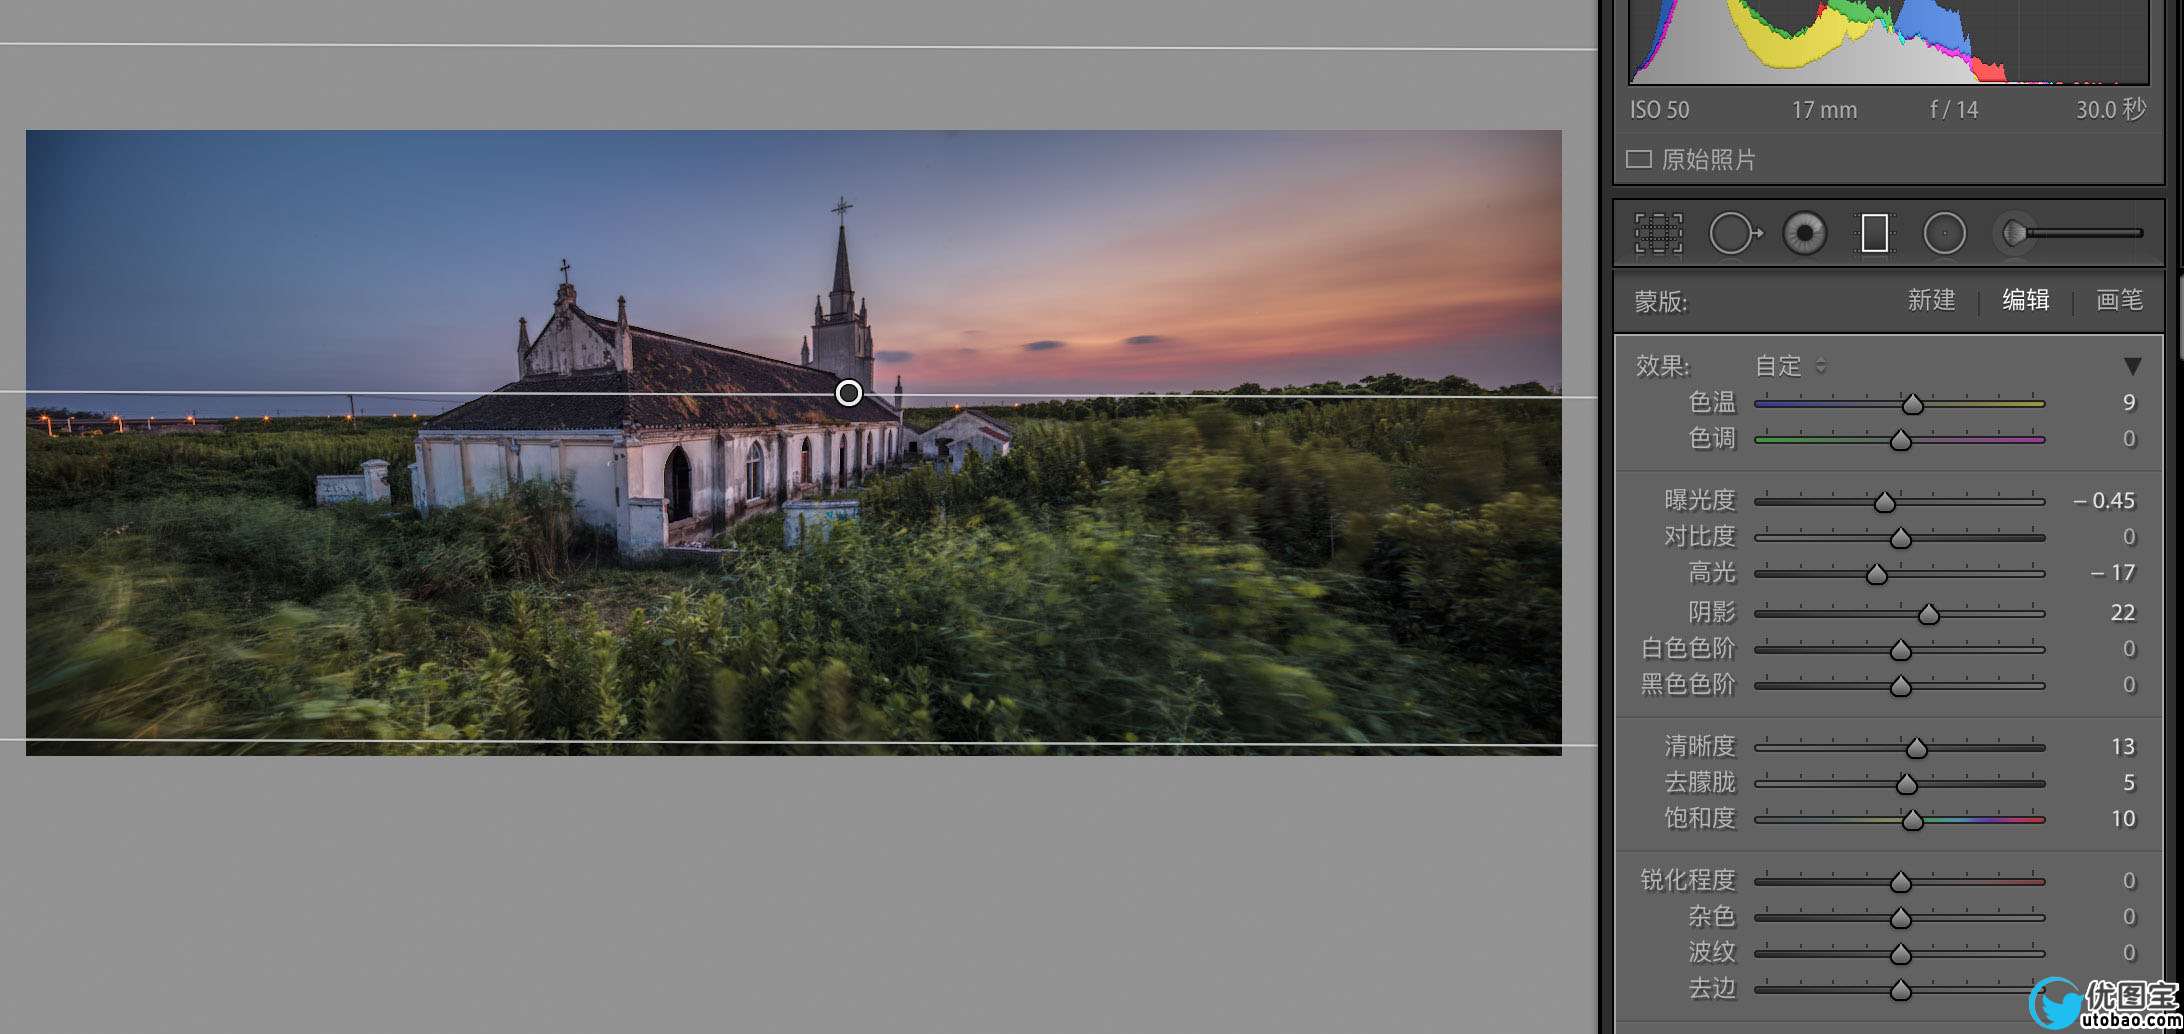Switch mask mode to 编辑
The width and height of the screenshot is (2184, 1034).
tap(2025, 300)
